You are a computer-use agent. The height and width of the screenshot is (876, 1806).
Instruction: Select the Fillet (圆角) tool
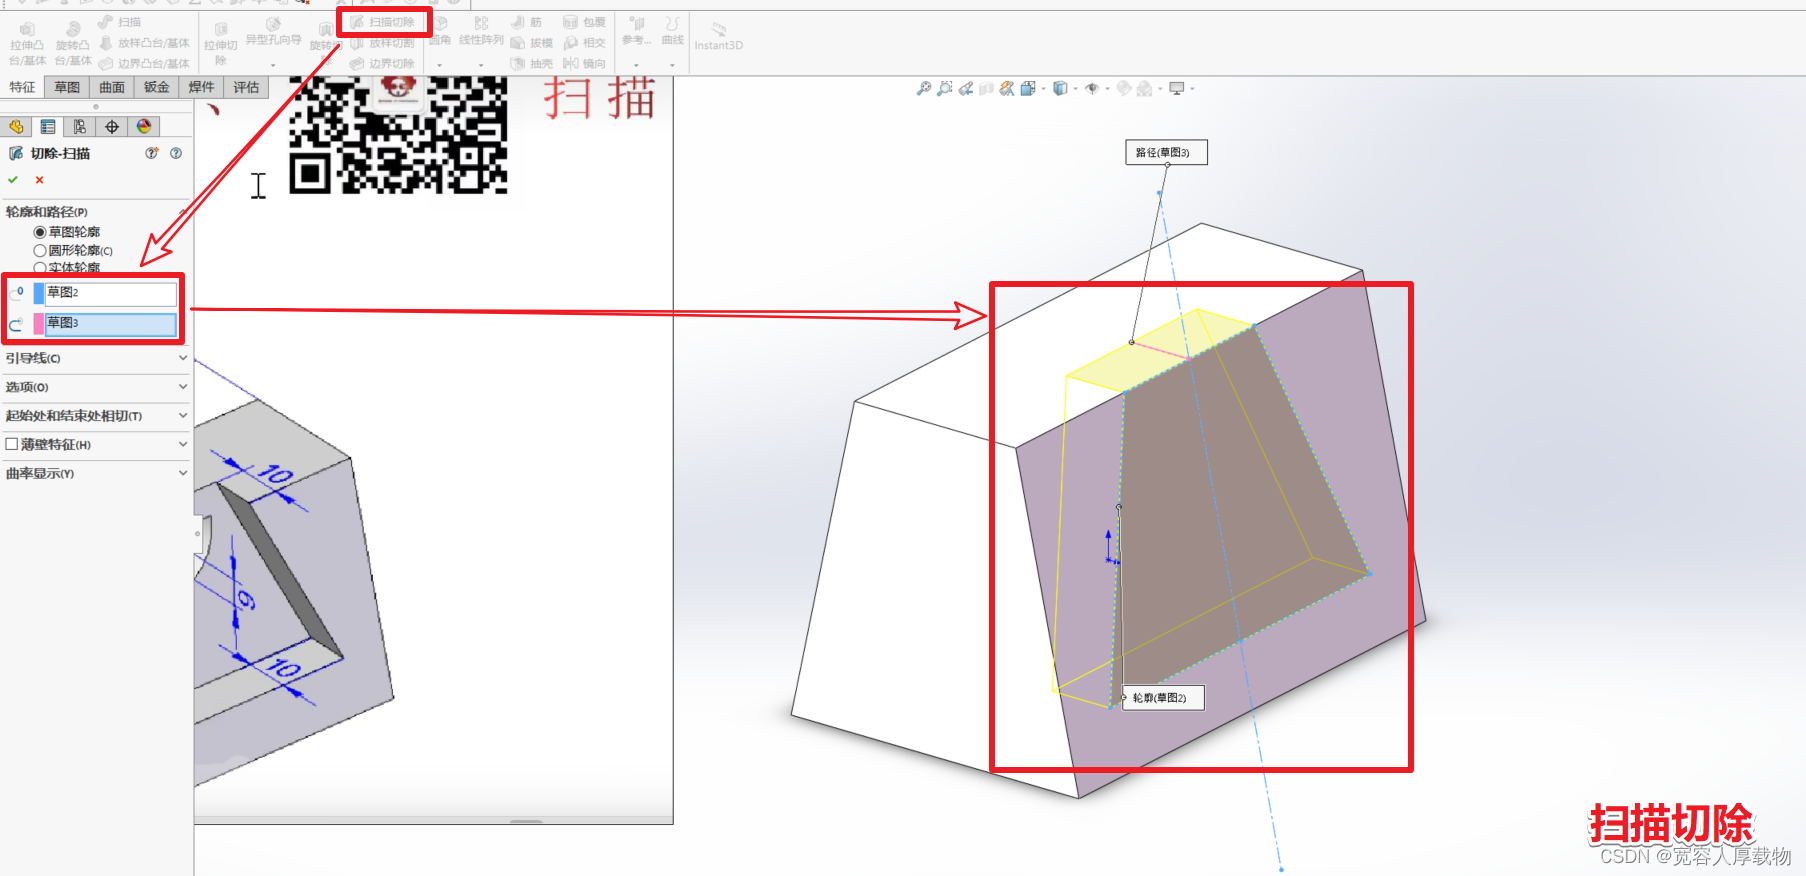click(440, 32)
